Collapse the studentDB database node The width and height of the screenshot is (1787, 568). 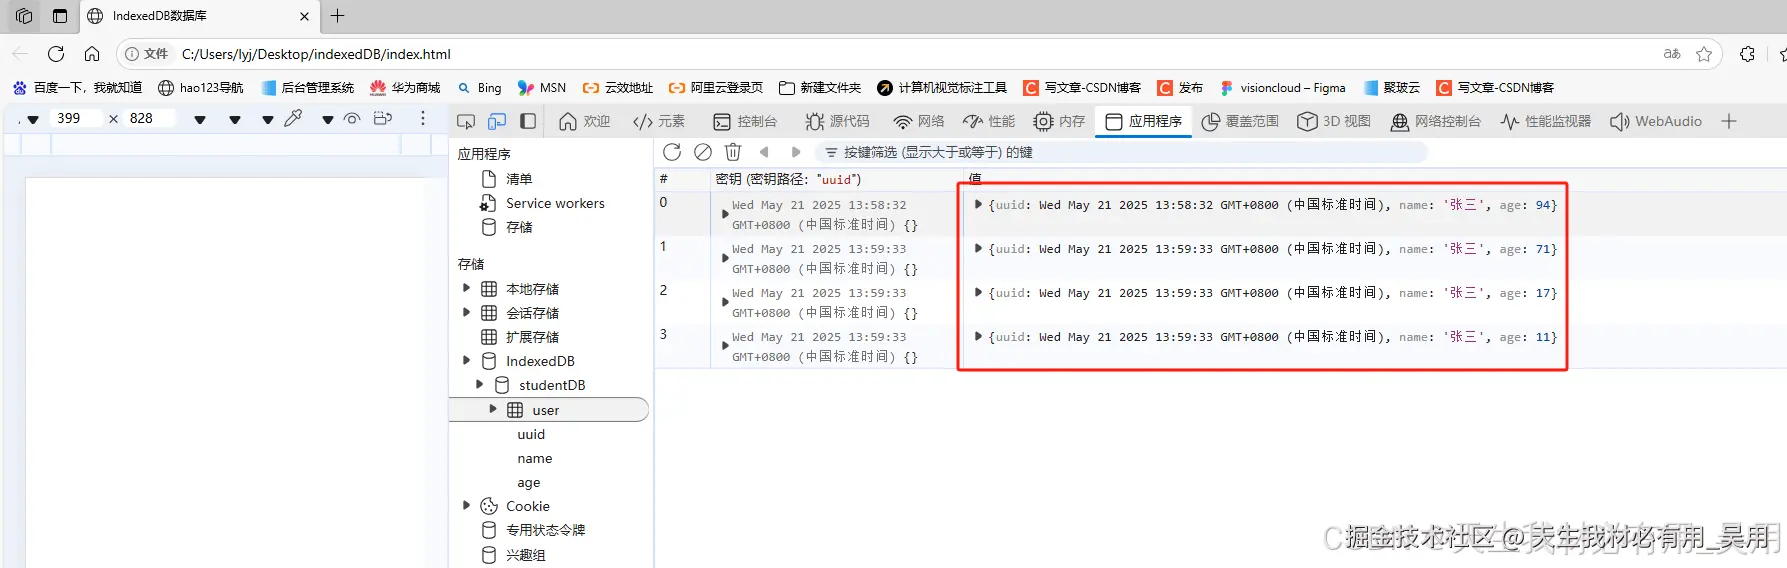pos(479,384)
